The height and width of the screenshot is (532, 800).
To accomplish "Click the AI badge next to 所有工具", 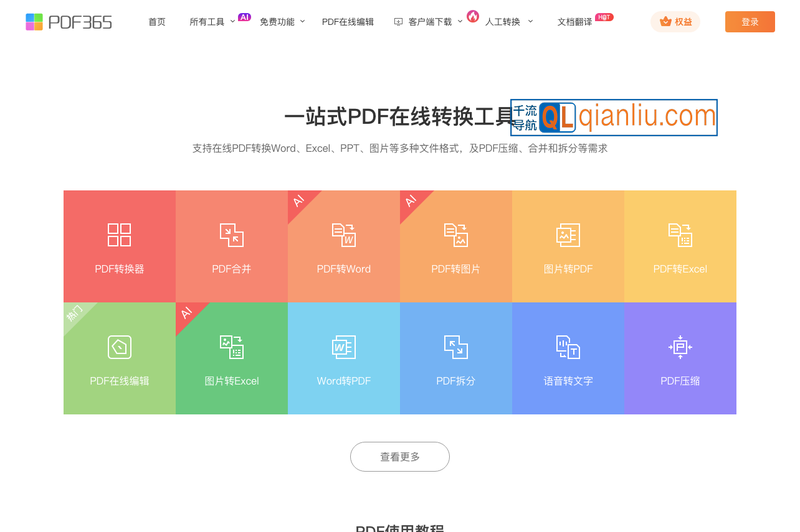I will tap(244, 17).
